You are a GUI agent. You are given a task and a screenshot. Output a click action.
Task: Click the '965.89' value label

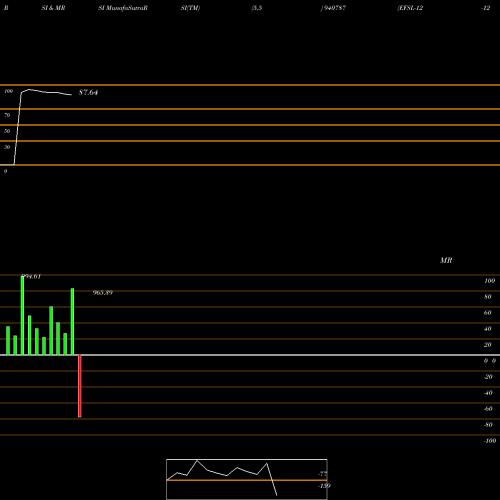point(103,293)
